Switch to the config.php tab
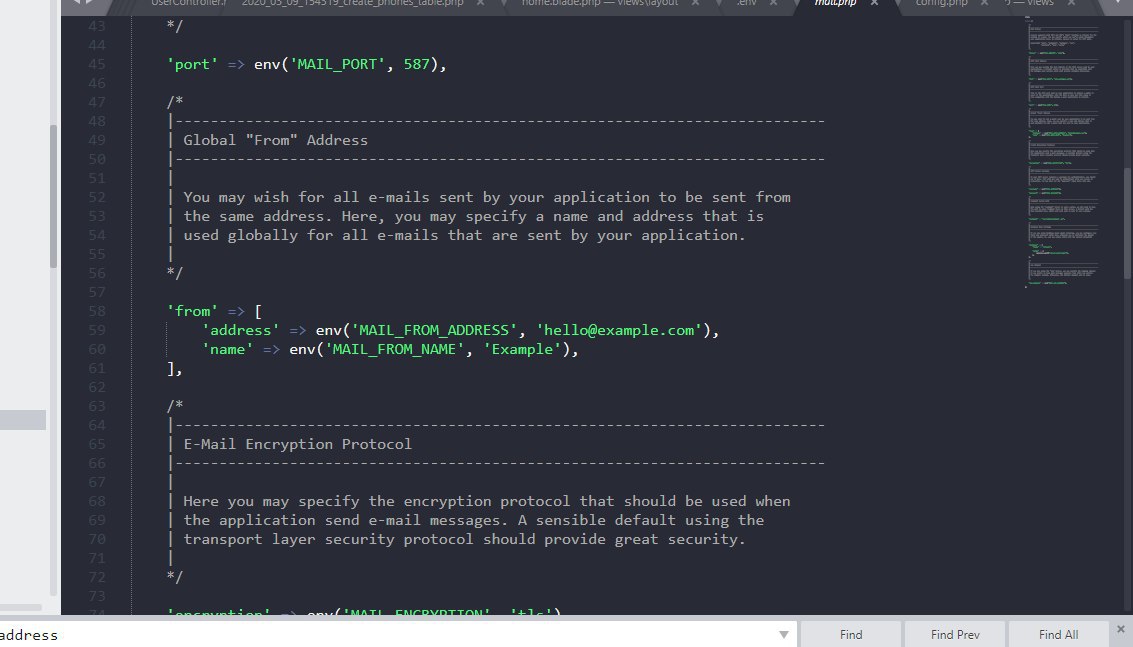The image size is (1133, 647). pyautogui.click(x=941, y=4)
